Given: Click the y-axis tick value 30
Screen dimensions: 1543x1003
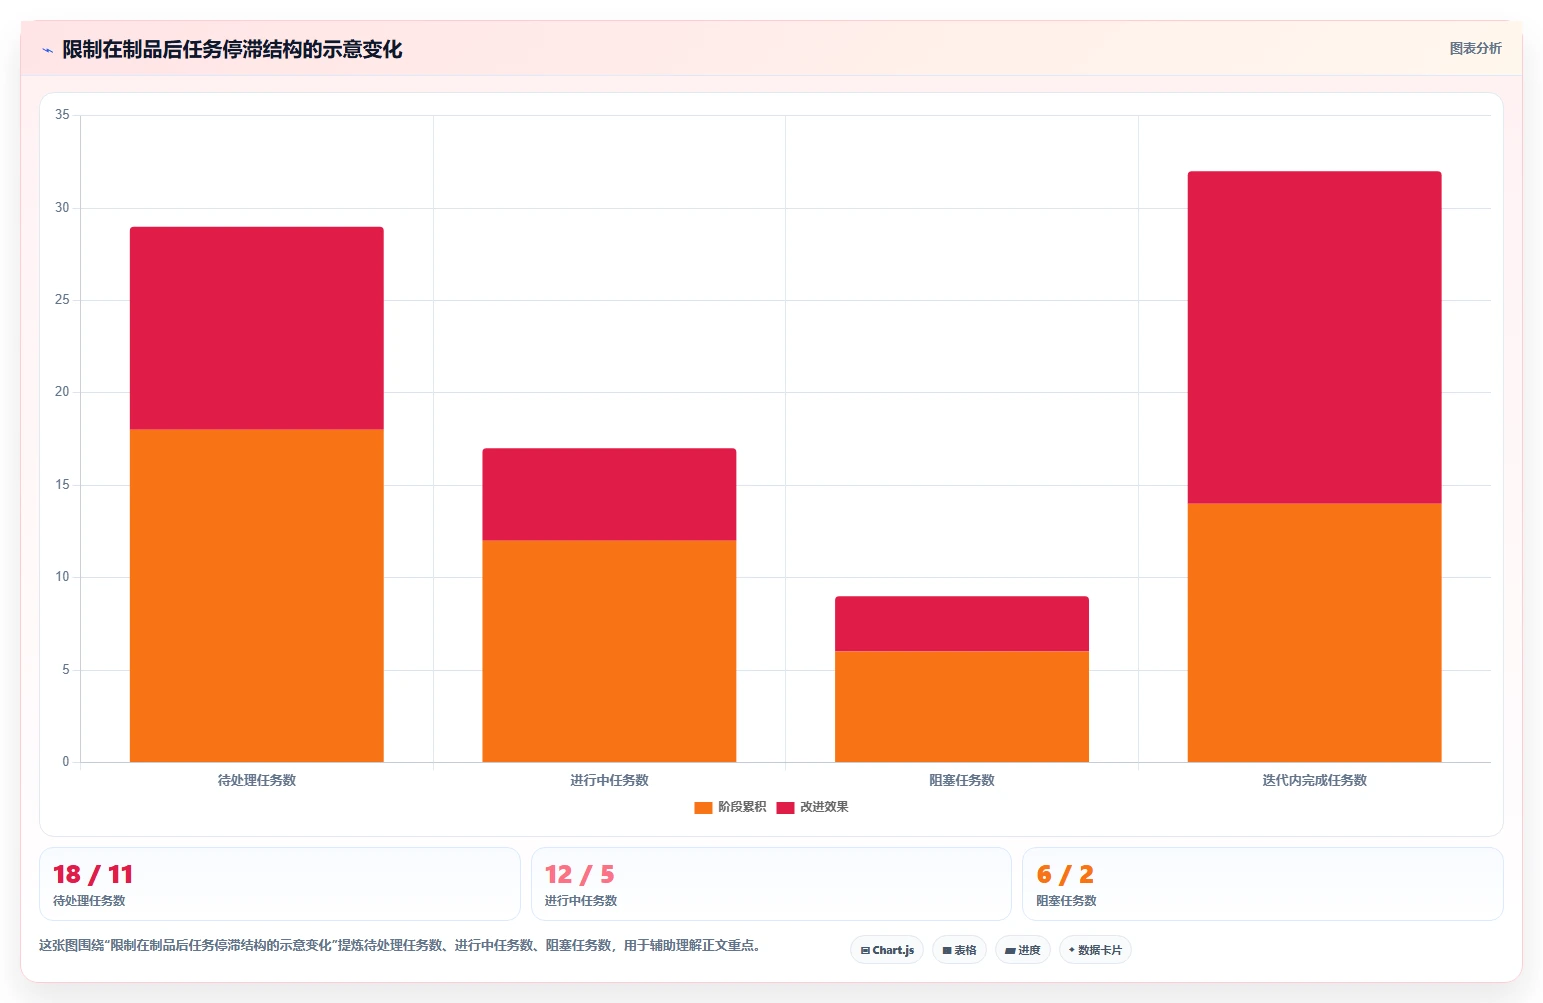Looking at the screenshot, I should (x=62, y=207).
